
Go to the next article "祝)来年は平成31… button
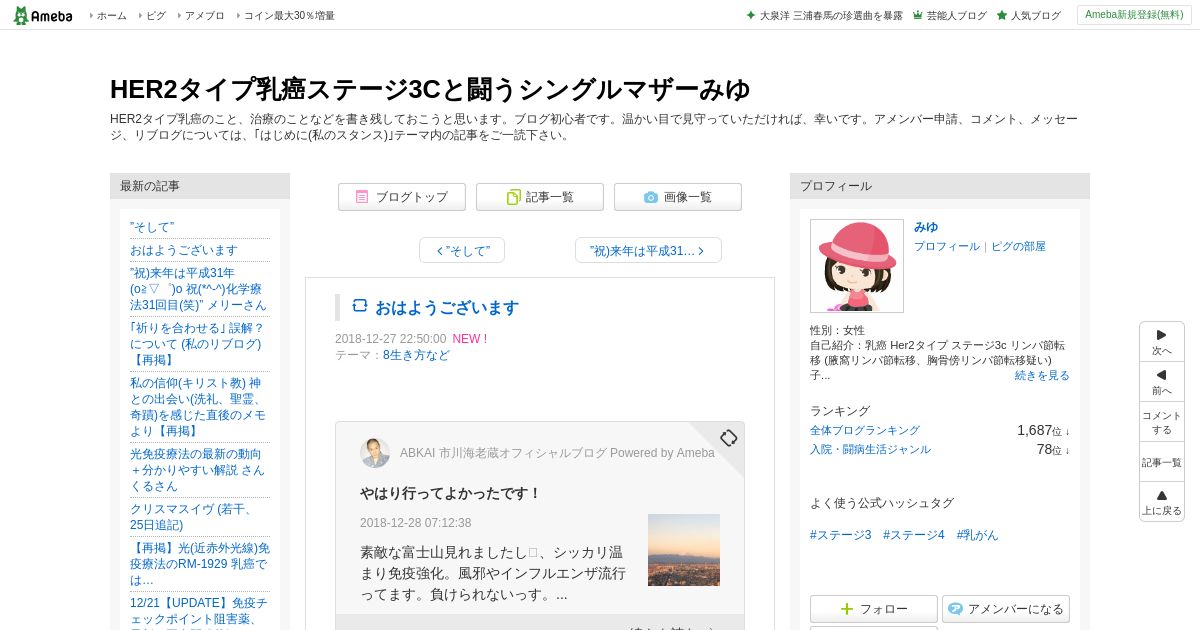[x=648, y=250]
